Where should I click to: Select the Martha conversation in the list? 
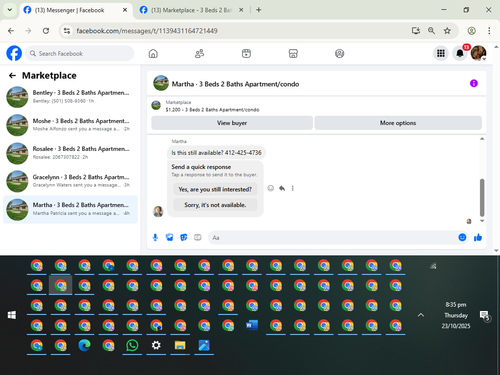(70, 209)
